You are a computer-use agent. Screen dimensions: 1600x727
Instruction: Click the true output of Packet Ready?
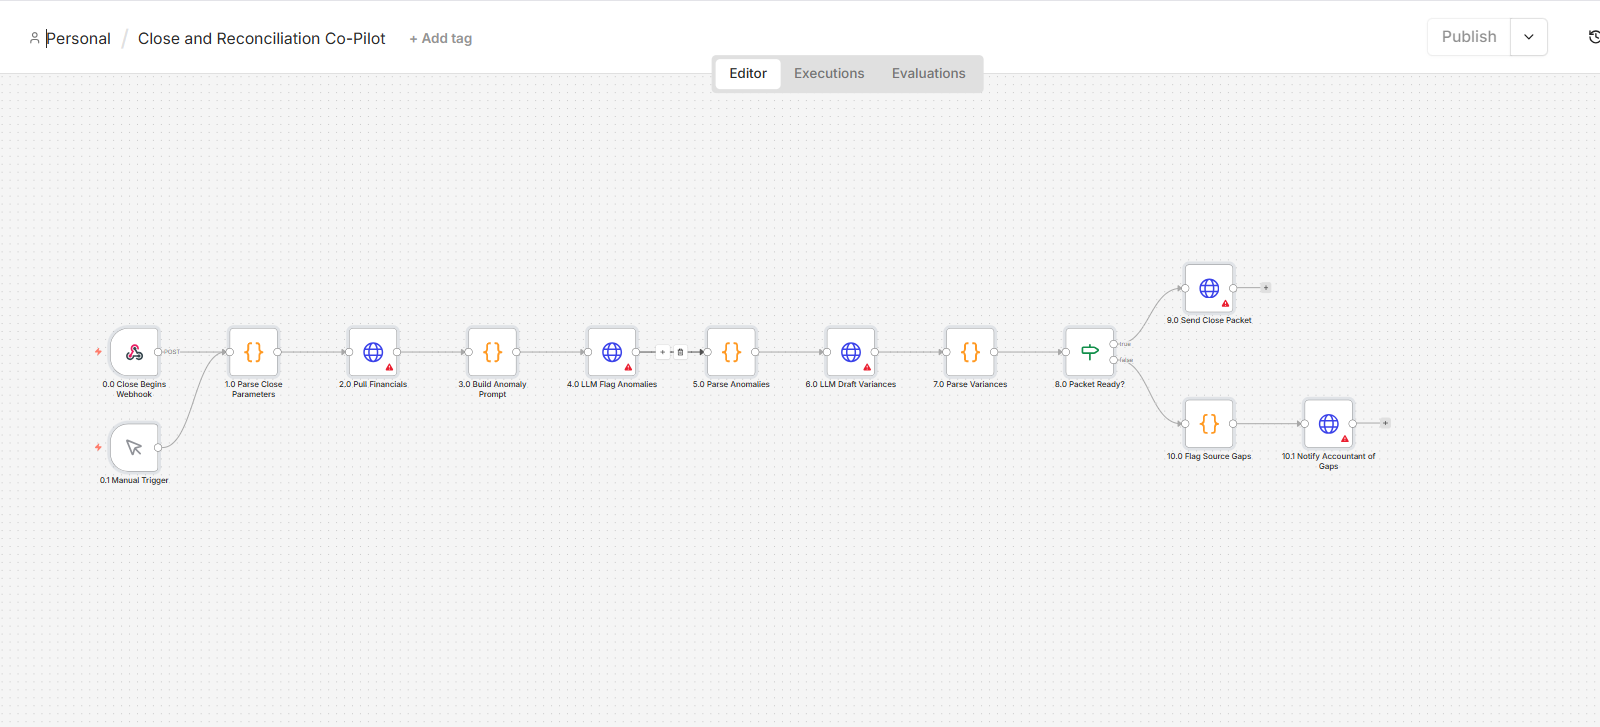(1114, 344)
